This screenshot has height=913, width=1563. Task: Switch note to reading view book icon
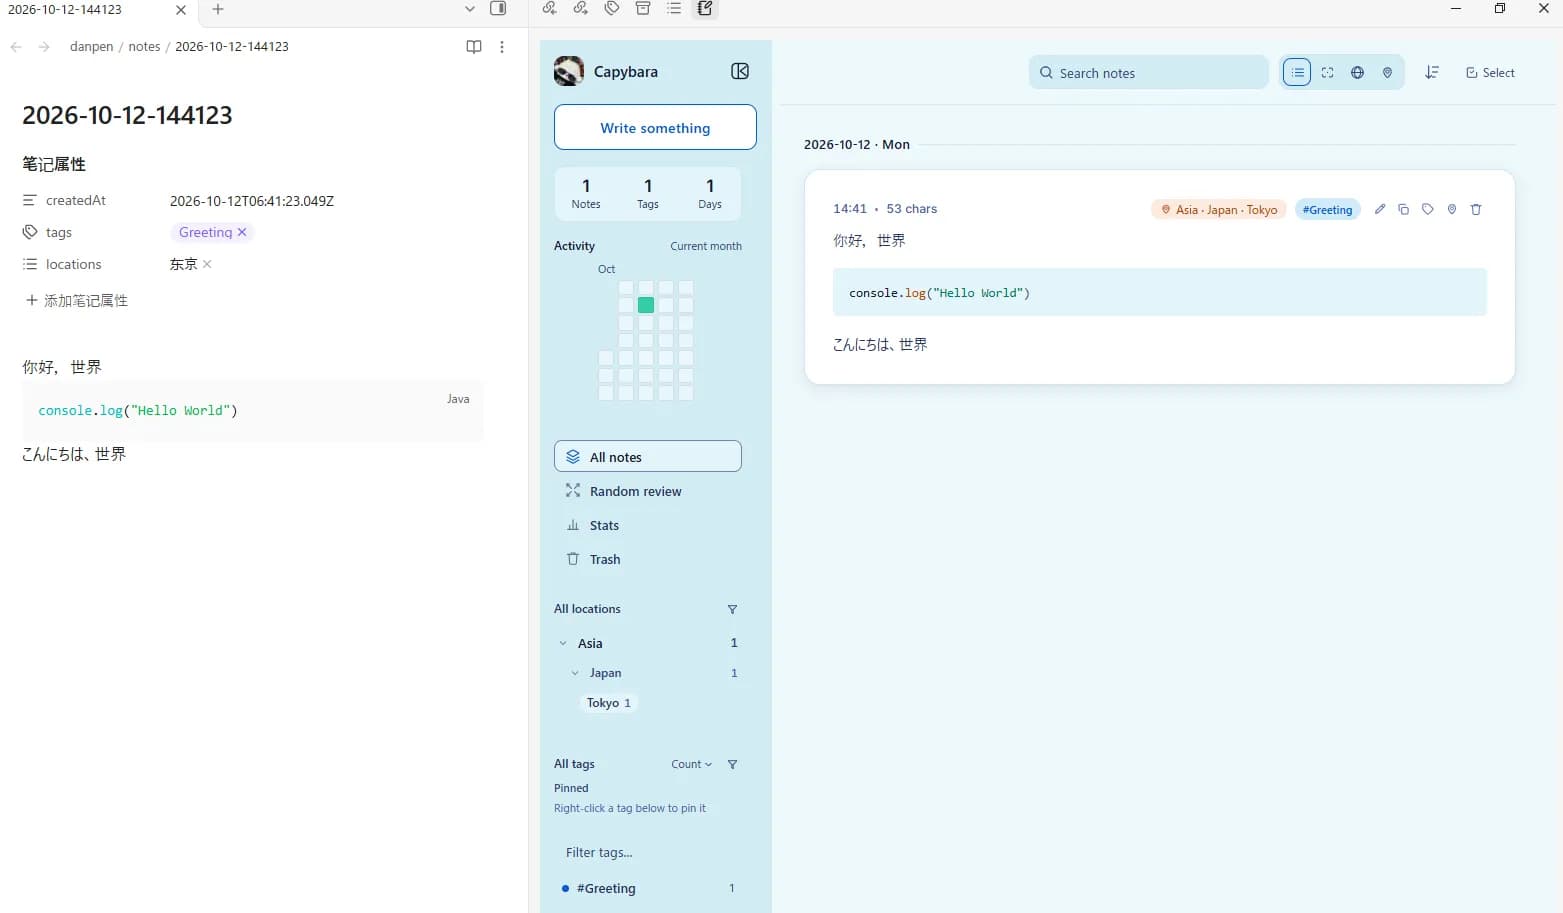[x=474, y=47]
